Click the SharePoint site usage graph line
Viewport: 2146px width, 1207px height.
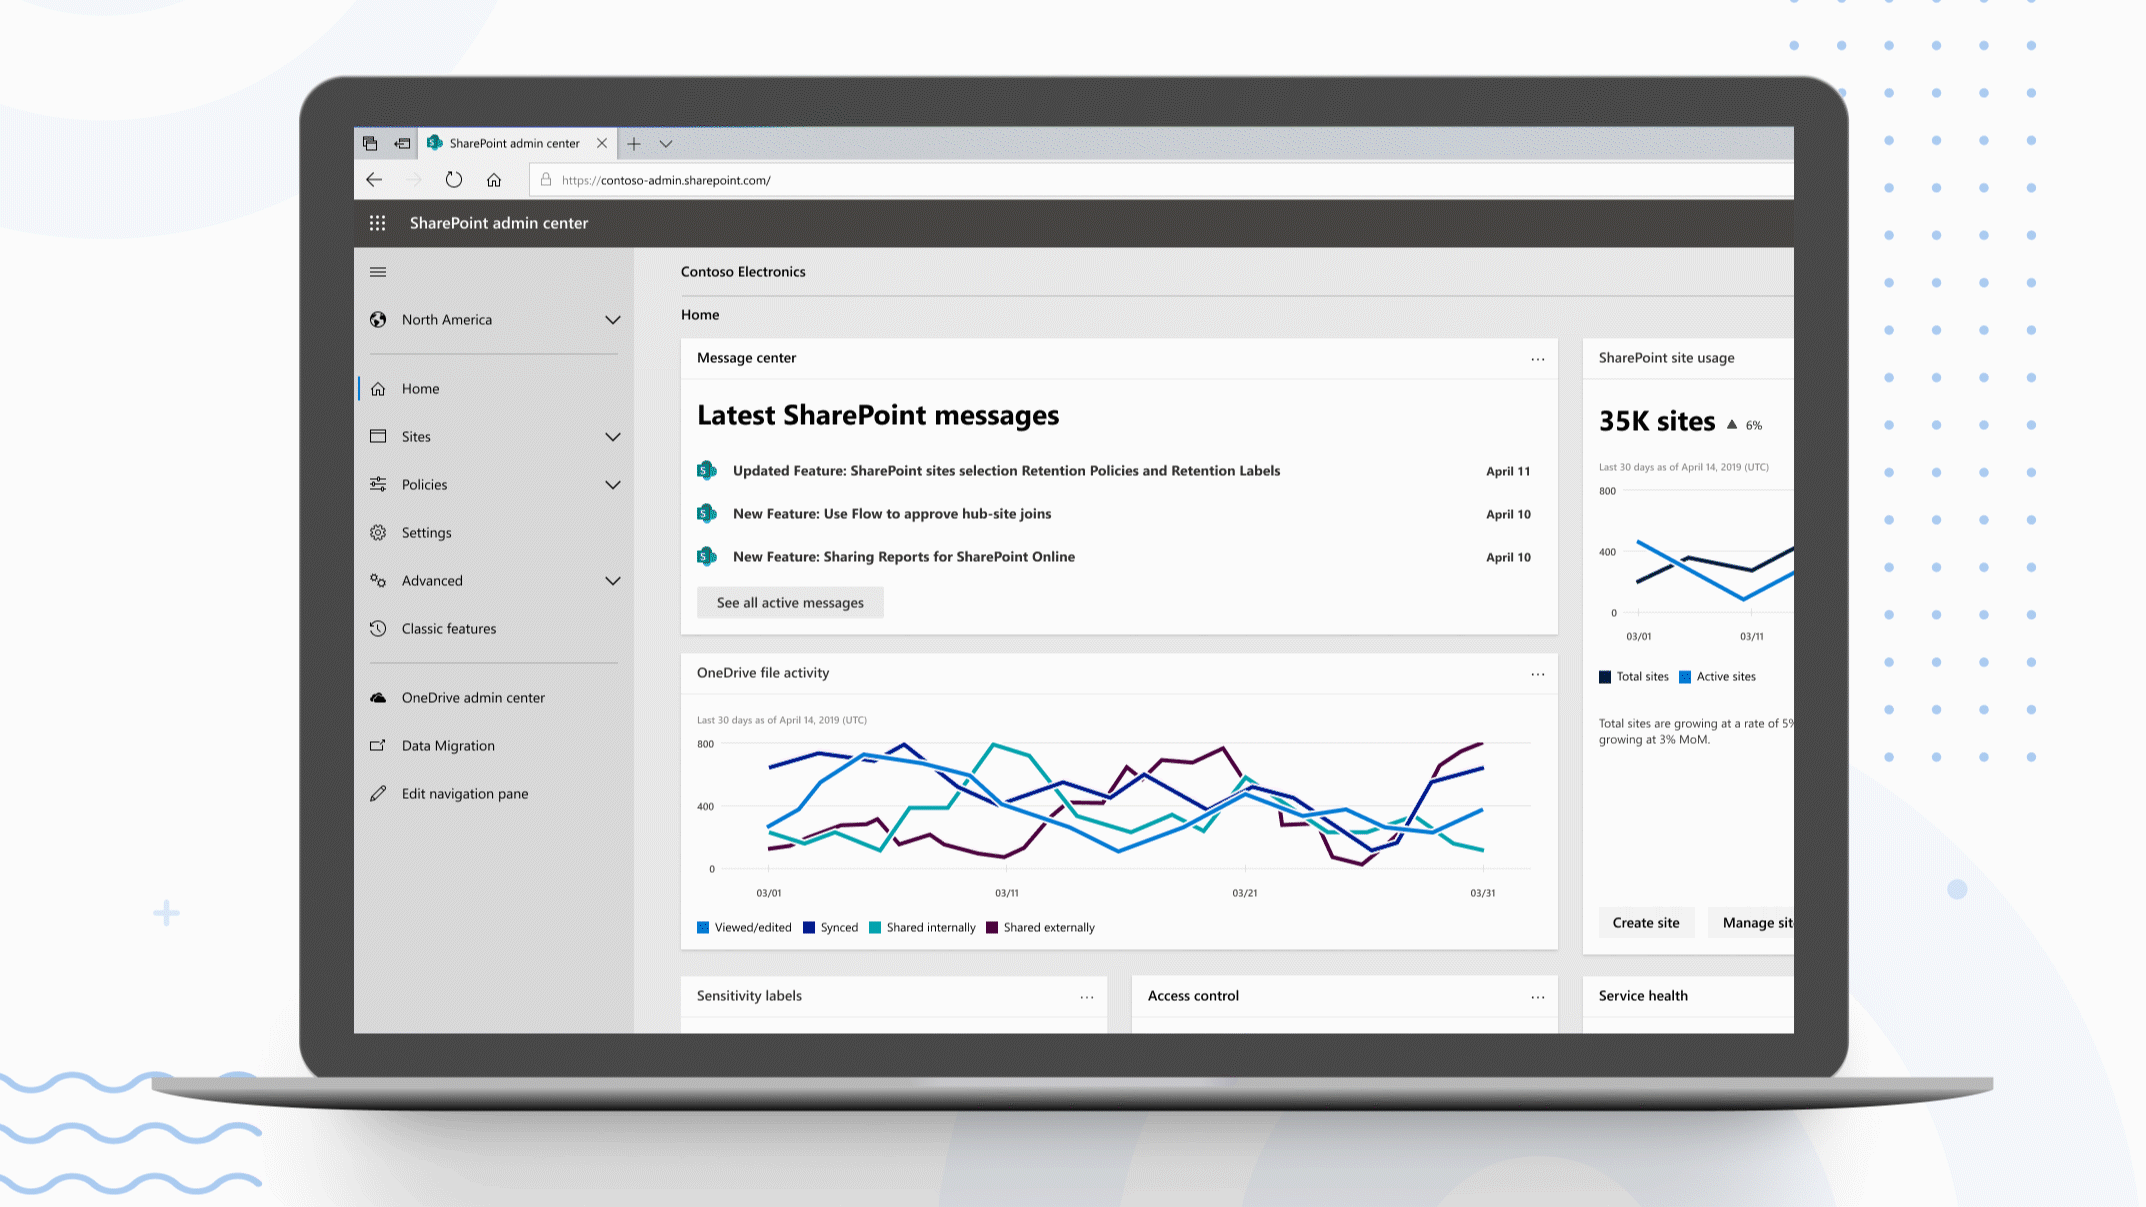point(1695,567)
